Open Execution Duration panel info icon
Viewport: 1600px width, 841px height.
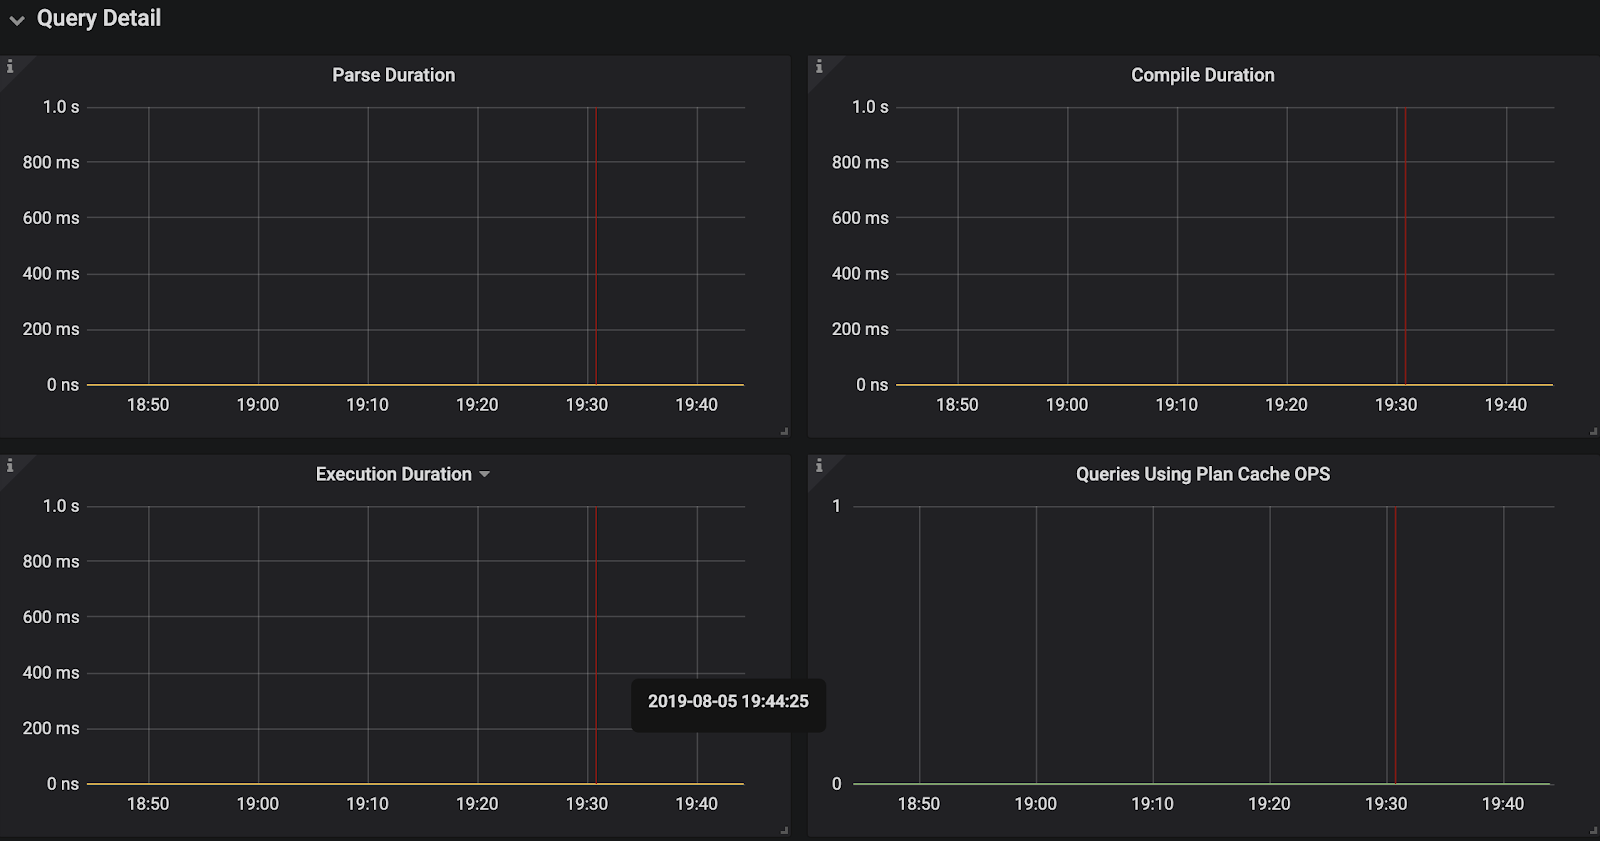[x=10, y=465]
